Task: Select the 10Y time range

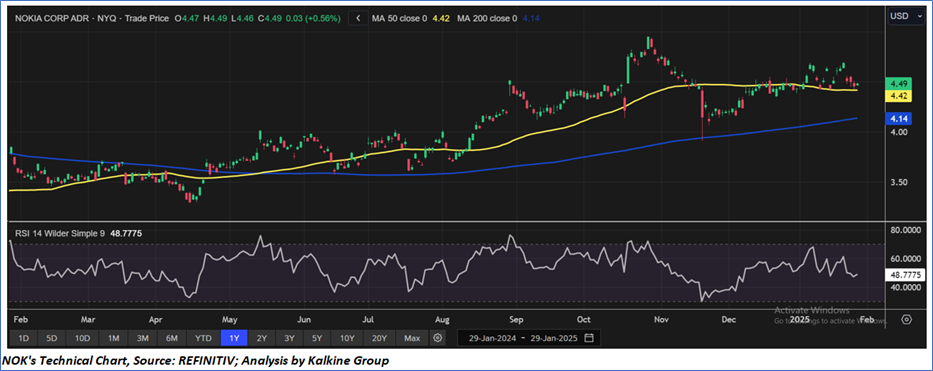Action: click(x=347, y=338)
